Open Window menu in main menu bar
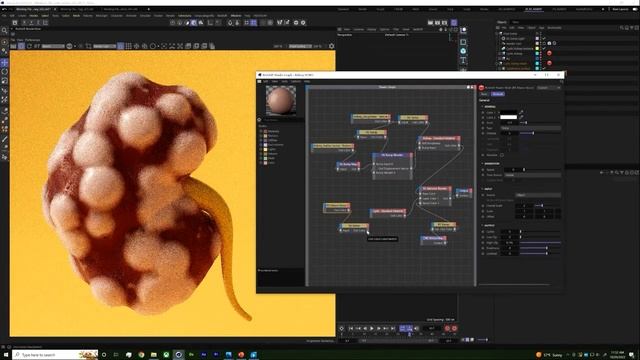The height and width of the screenshot is (360, 640). 236,16
